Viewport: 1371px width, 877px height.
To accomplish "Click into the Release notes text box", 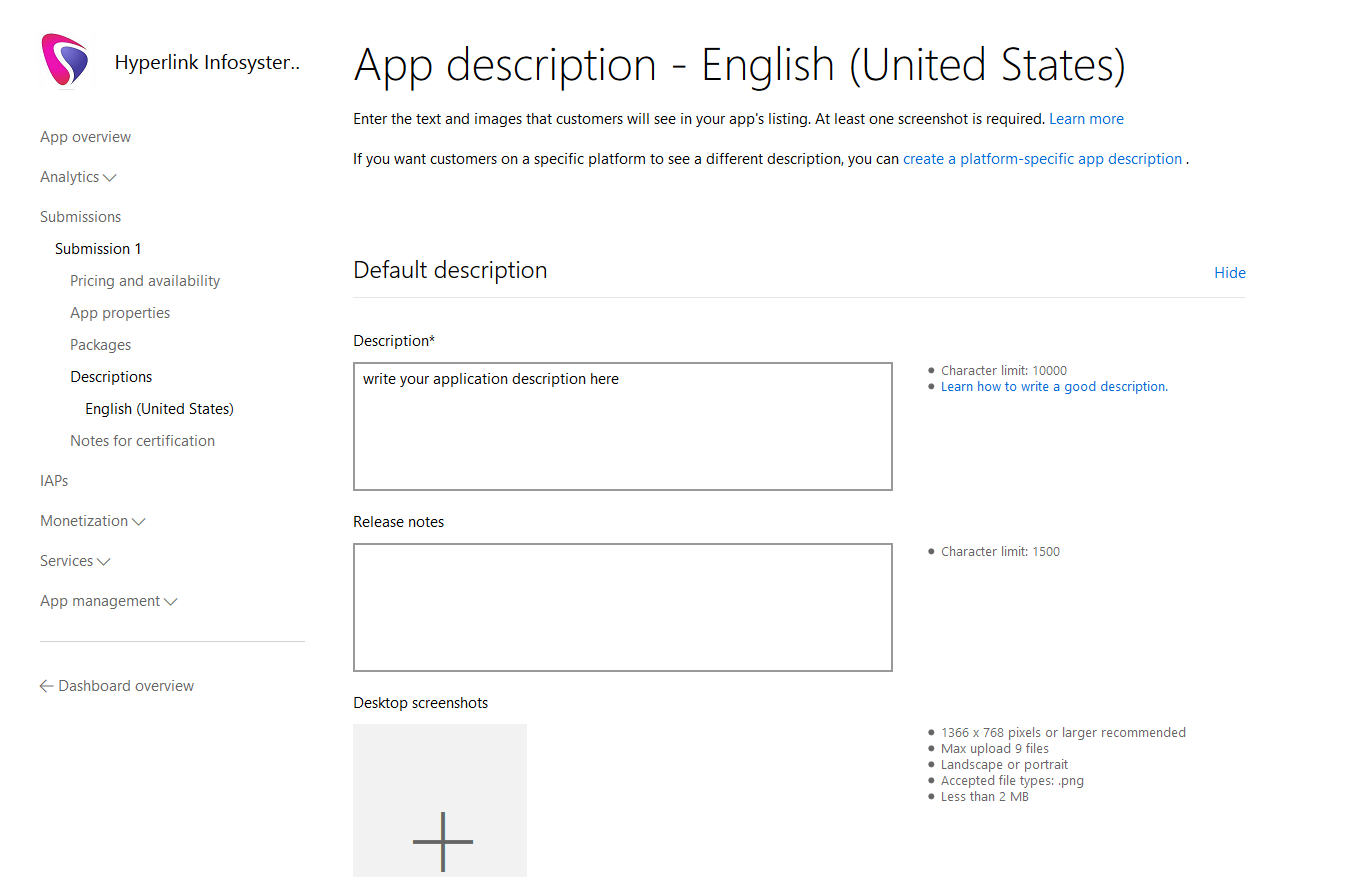I will pyautogui.click(x=622, y=607).
